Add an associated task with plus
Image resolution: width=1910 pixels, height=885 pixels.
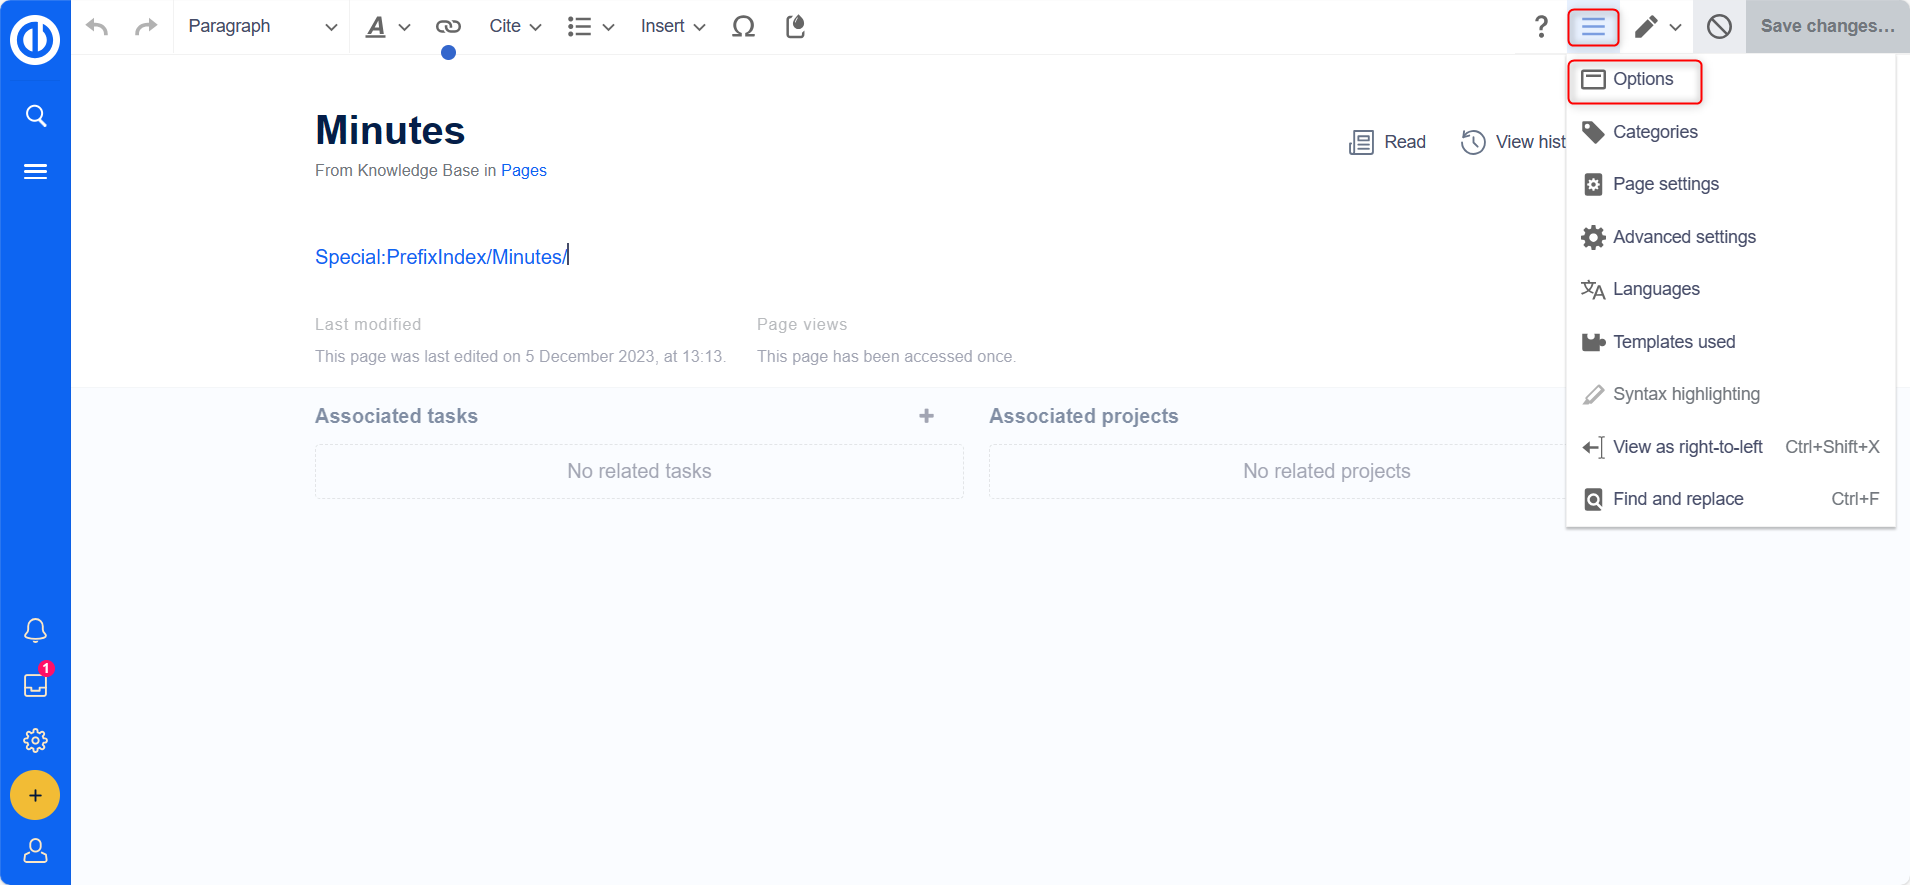click(x=926, y=416)
